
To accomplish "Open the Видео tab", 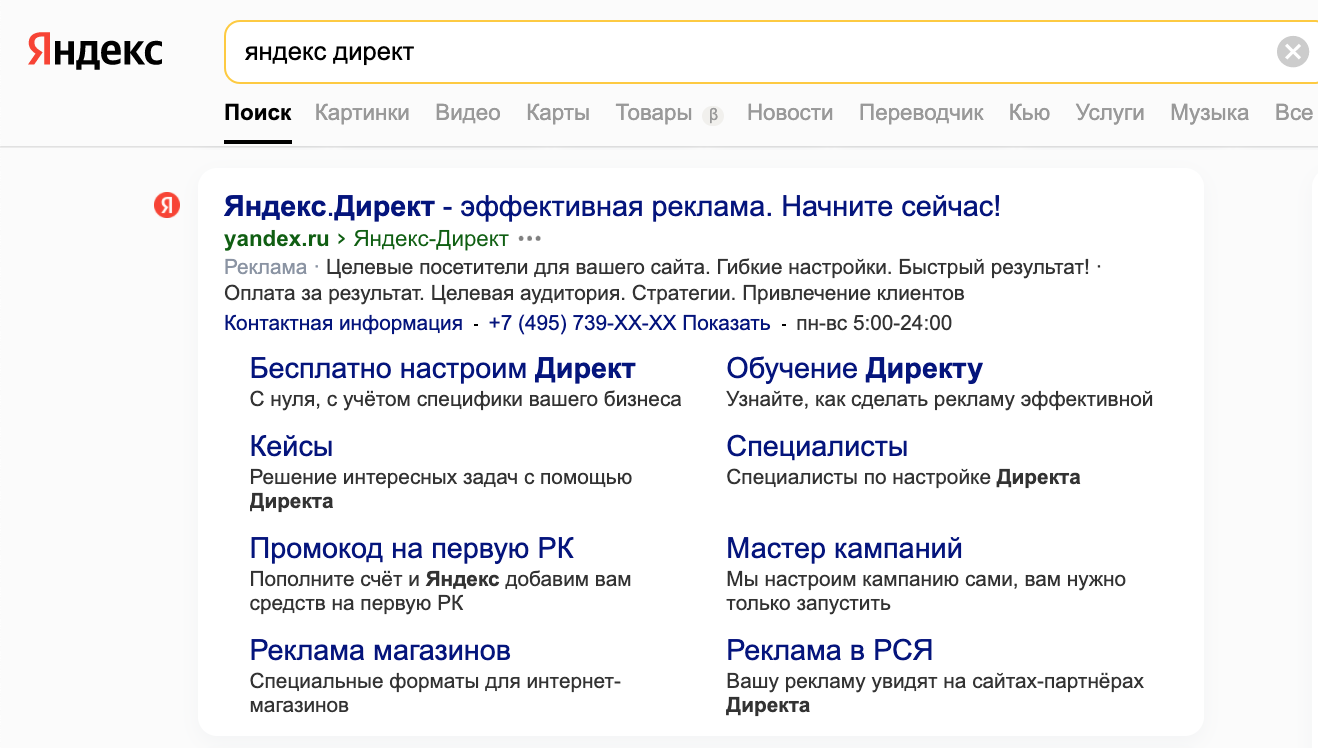I will pos(468,113).
